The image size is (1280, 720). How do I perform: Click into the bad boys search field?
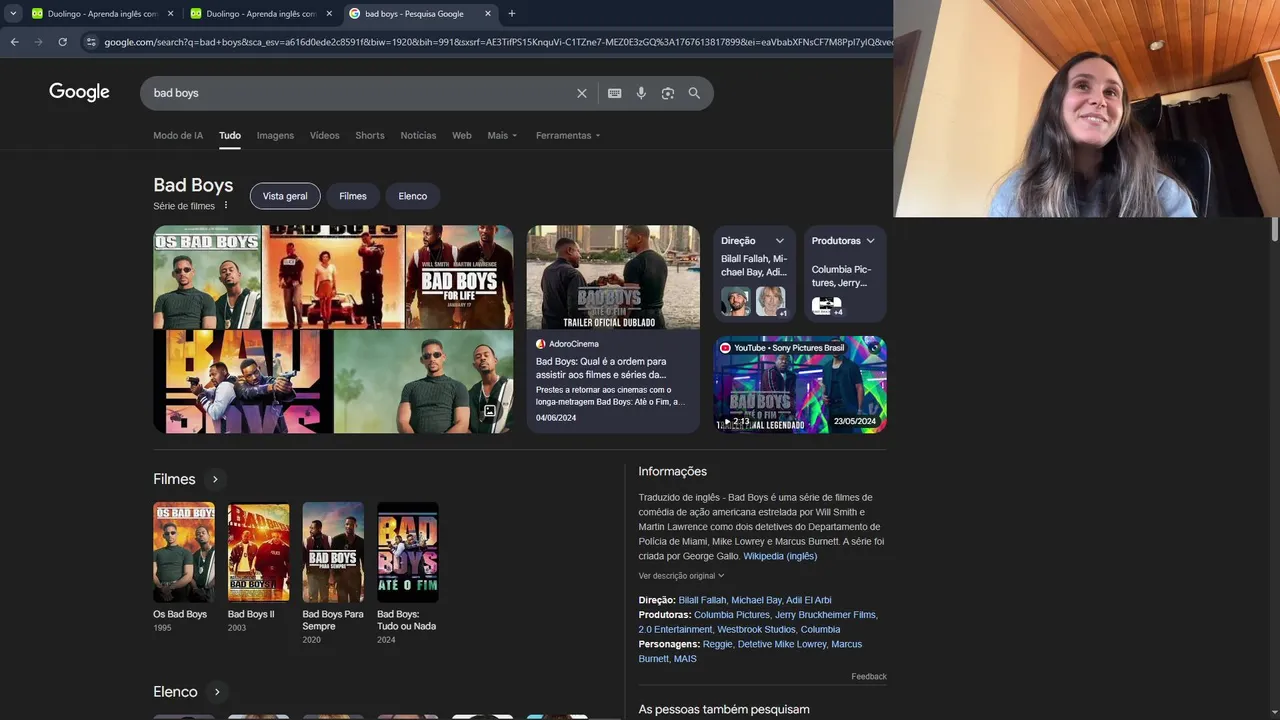coord(360,93)
